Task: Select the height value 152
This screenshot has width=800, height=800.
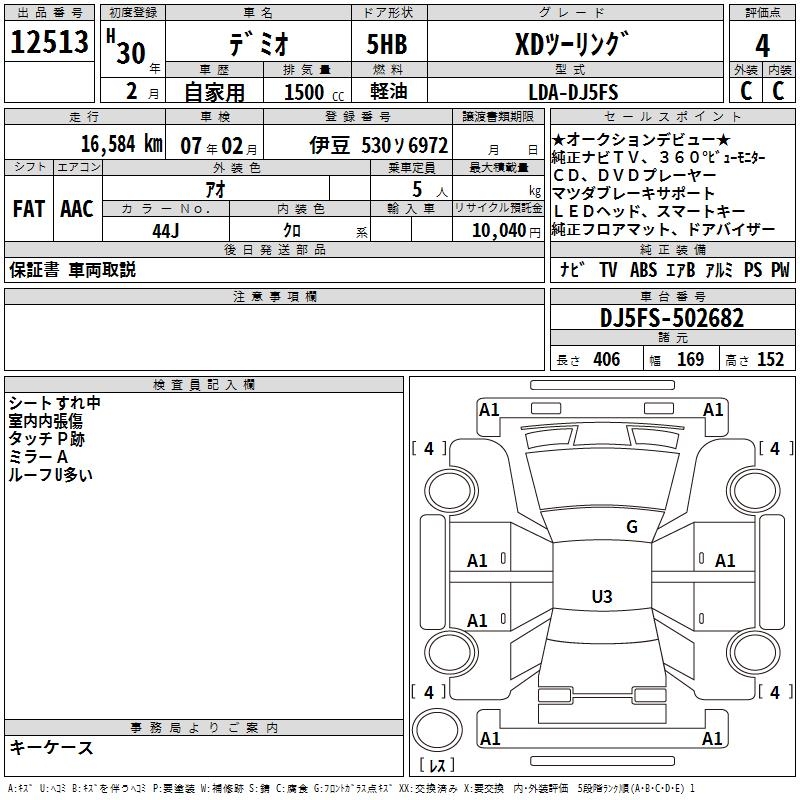Action: (770, 359)
